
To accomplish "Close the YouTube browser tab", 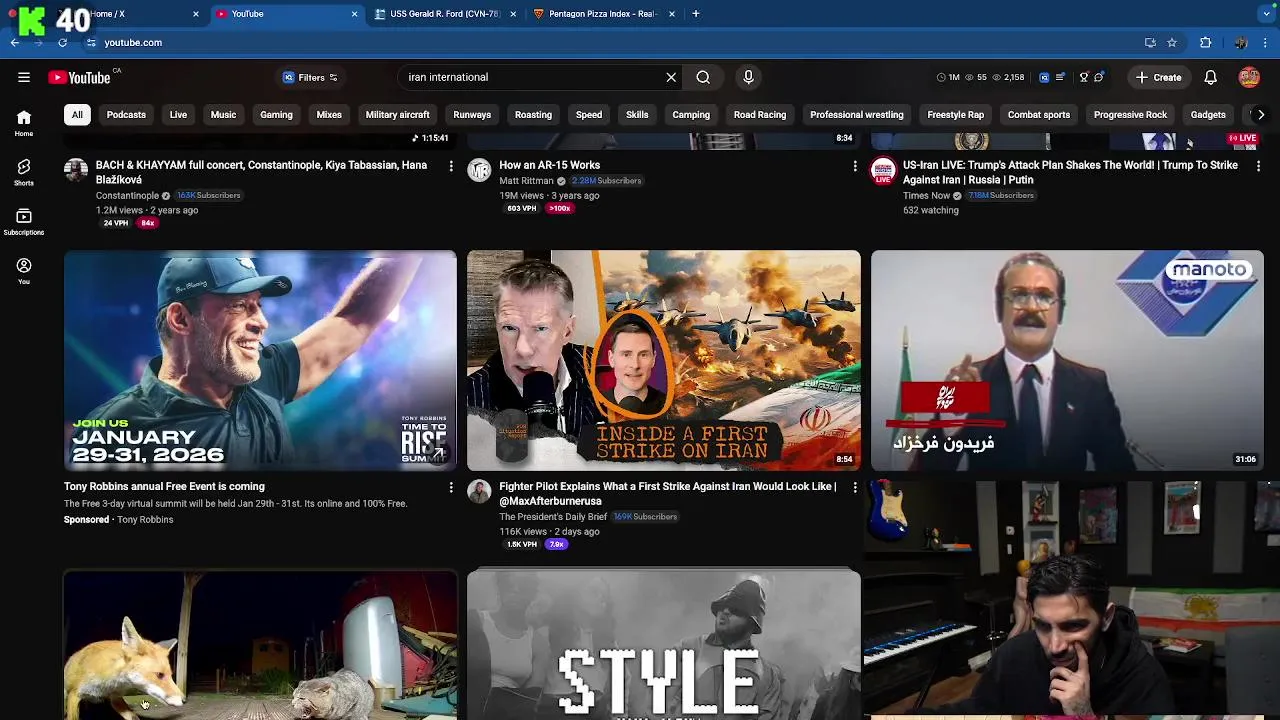I will click(354, 14).
